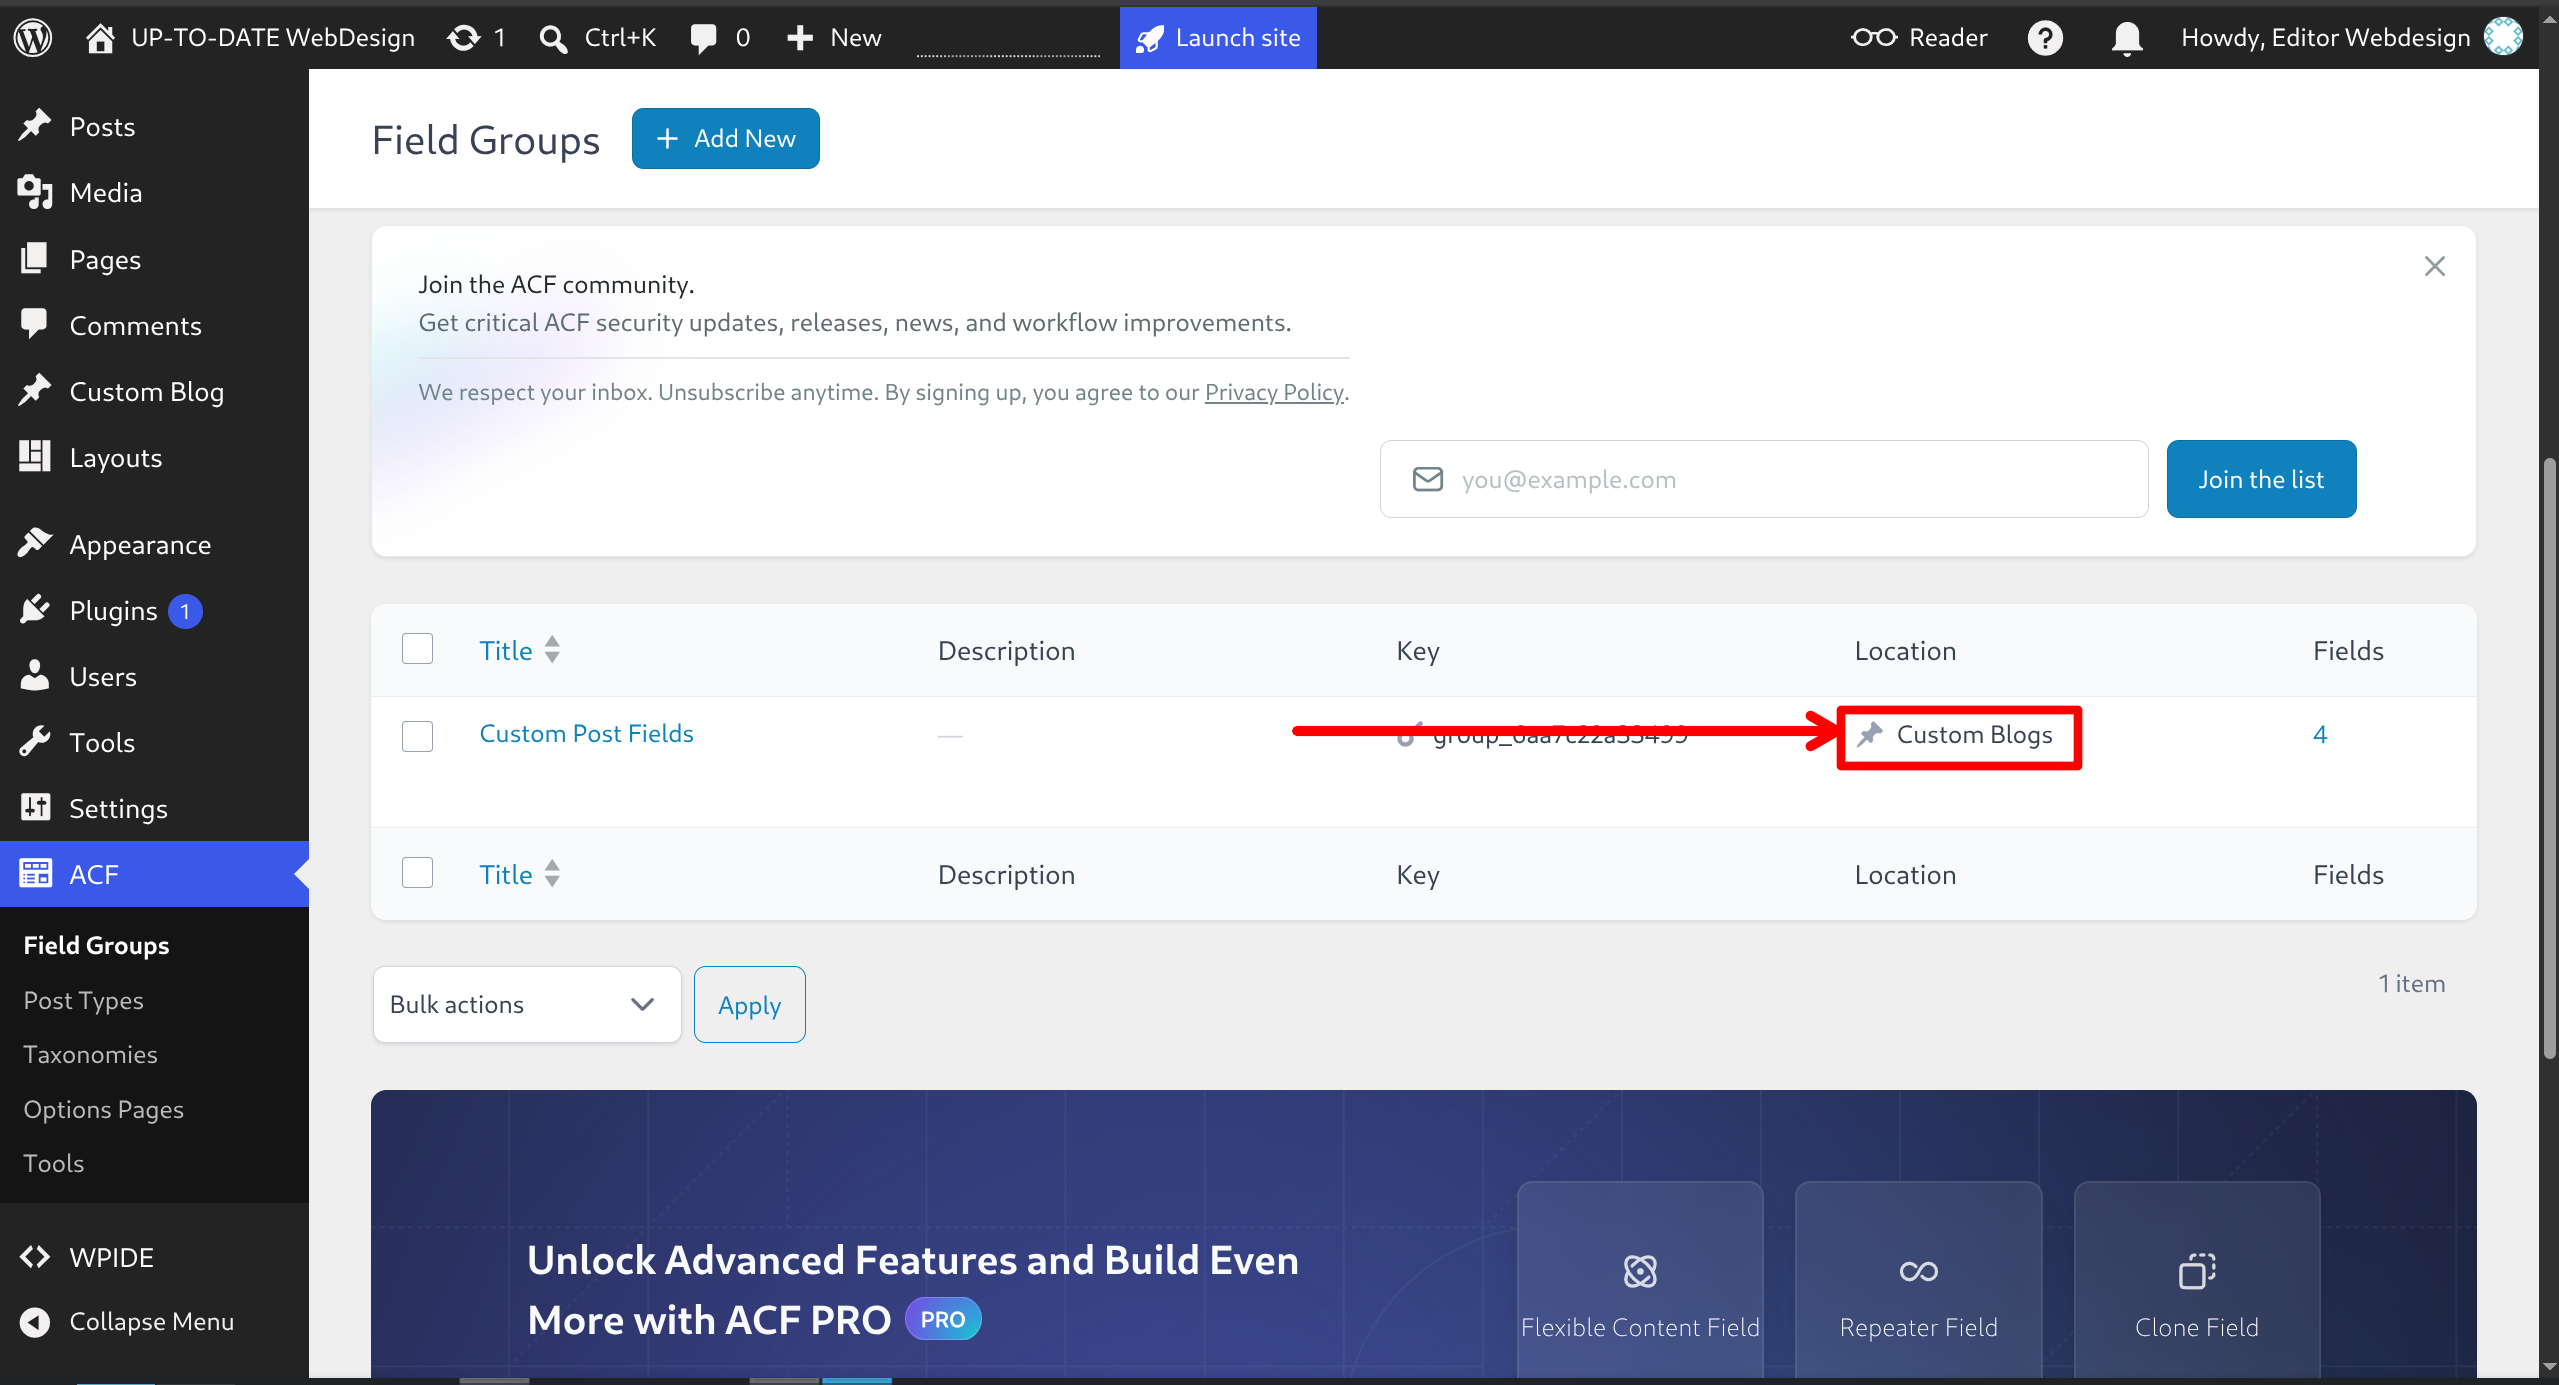This screenshot has width=2559, height=1385.
Task: Click the Clone Field icon
Action: pos(2196,1271)
